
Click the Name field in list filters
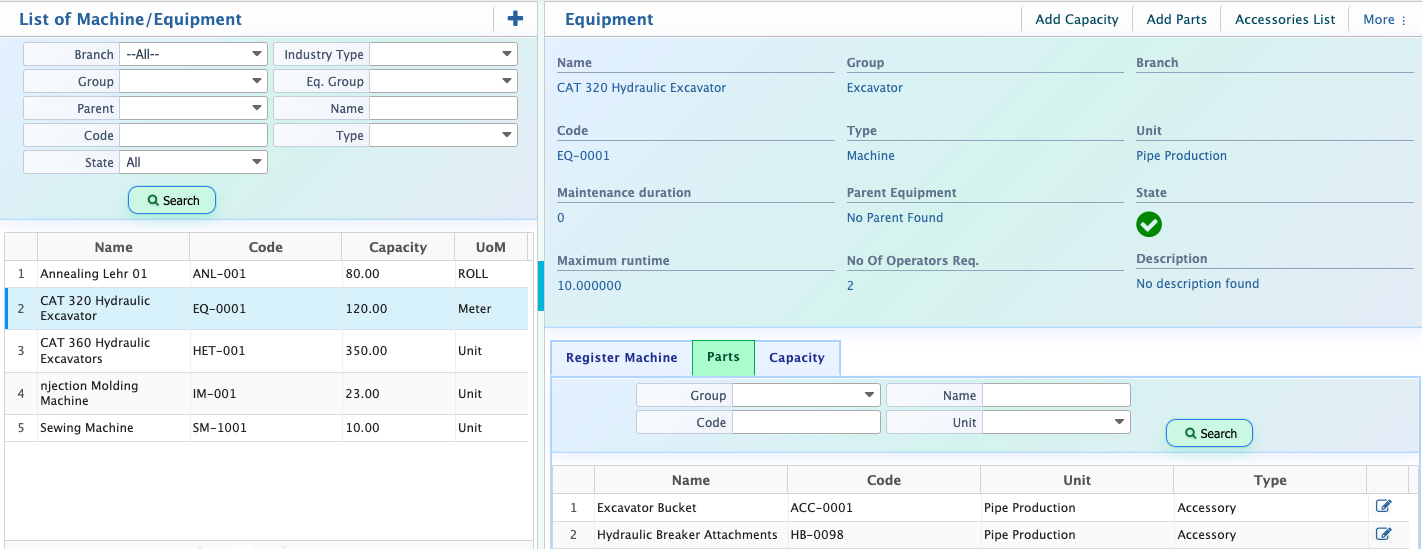click(443, 108)
